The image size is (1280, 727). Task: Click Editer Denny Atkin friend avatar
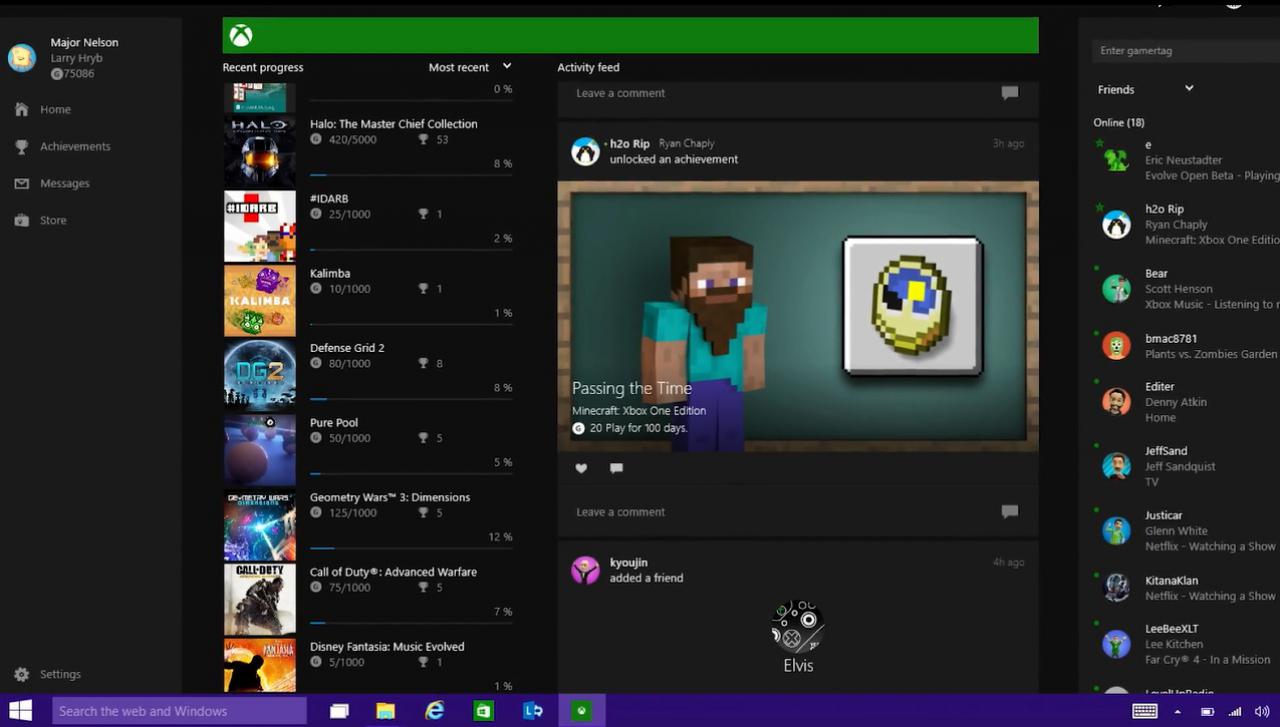coord(1116,402)
